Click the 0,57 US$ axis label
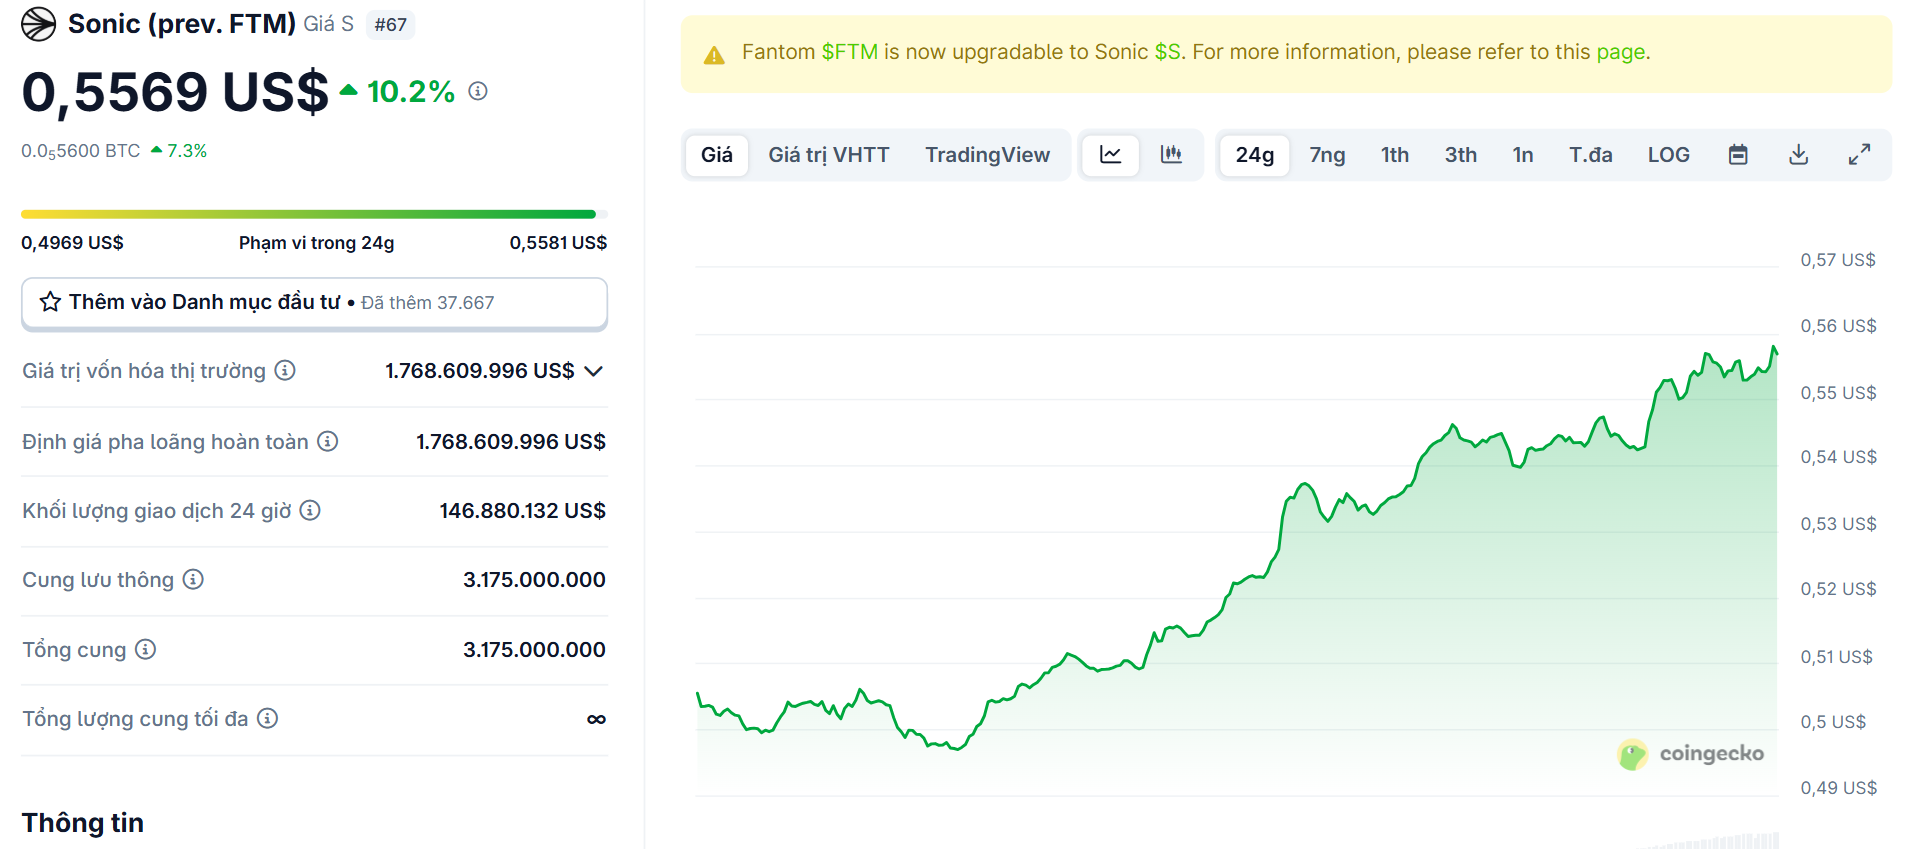The width and height of the screenshot is (1909, 849). tap(1838, 260)
